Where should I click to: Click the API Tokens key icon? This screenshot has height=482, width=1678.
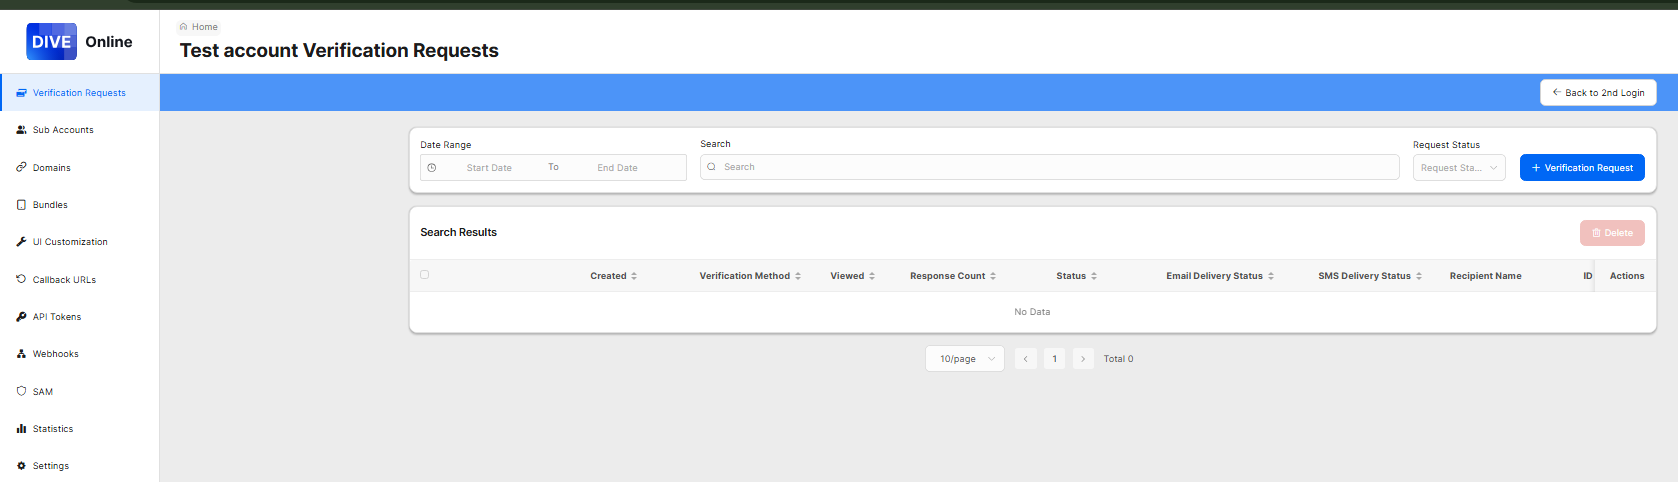(x=21, y=317)
